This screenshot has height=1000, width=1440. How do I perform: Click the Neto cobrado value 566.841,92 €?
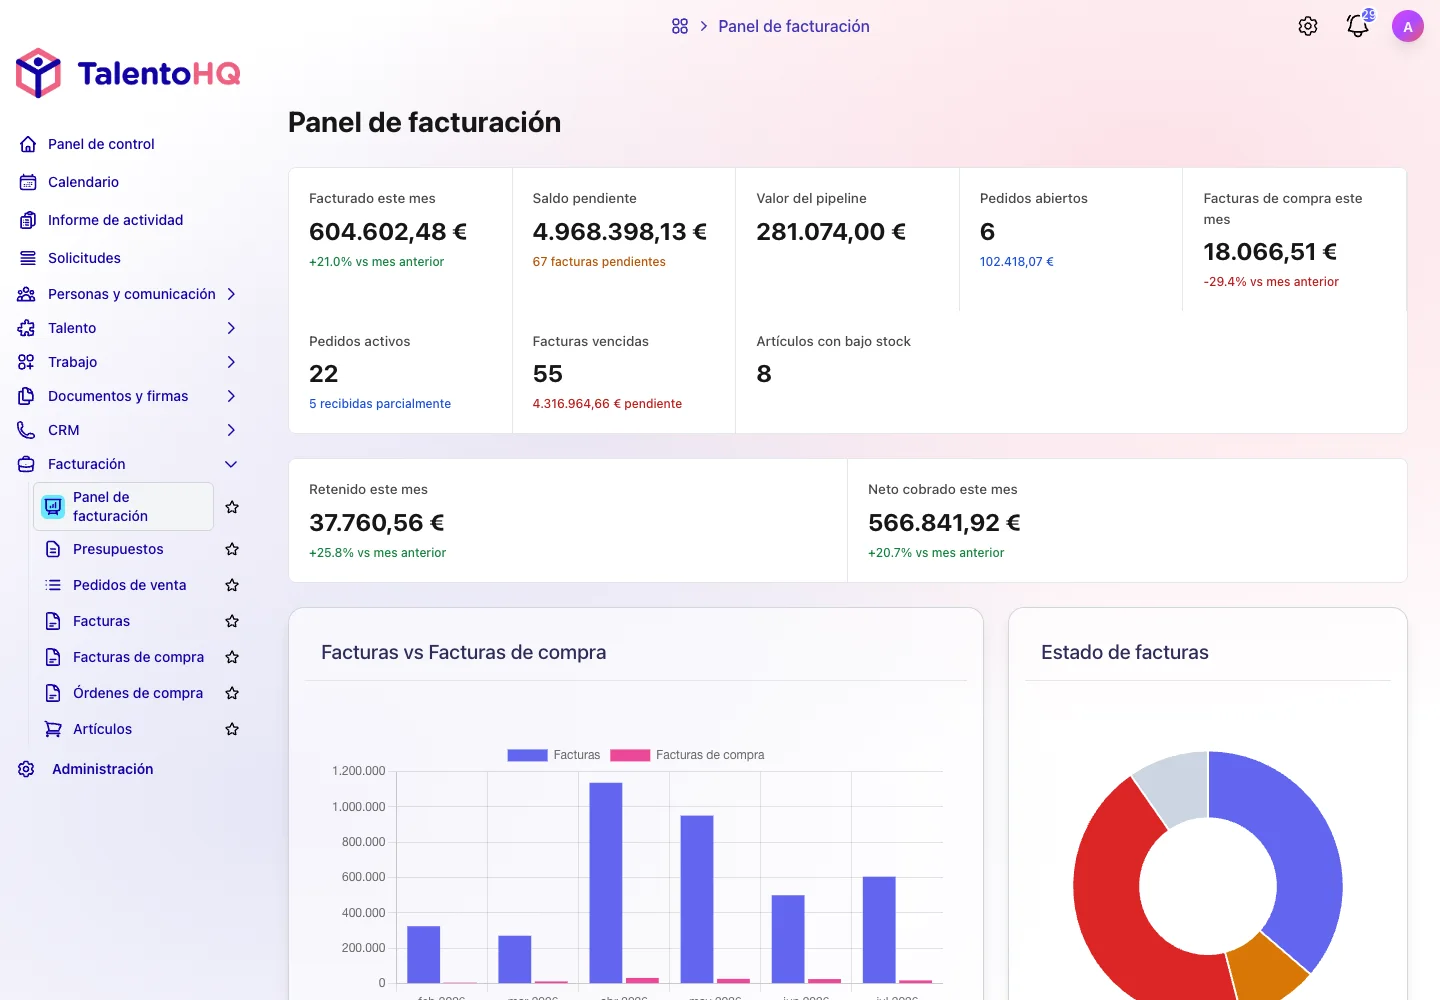point(944,523)
